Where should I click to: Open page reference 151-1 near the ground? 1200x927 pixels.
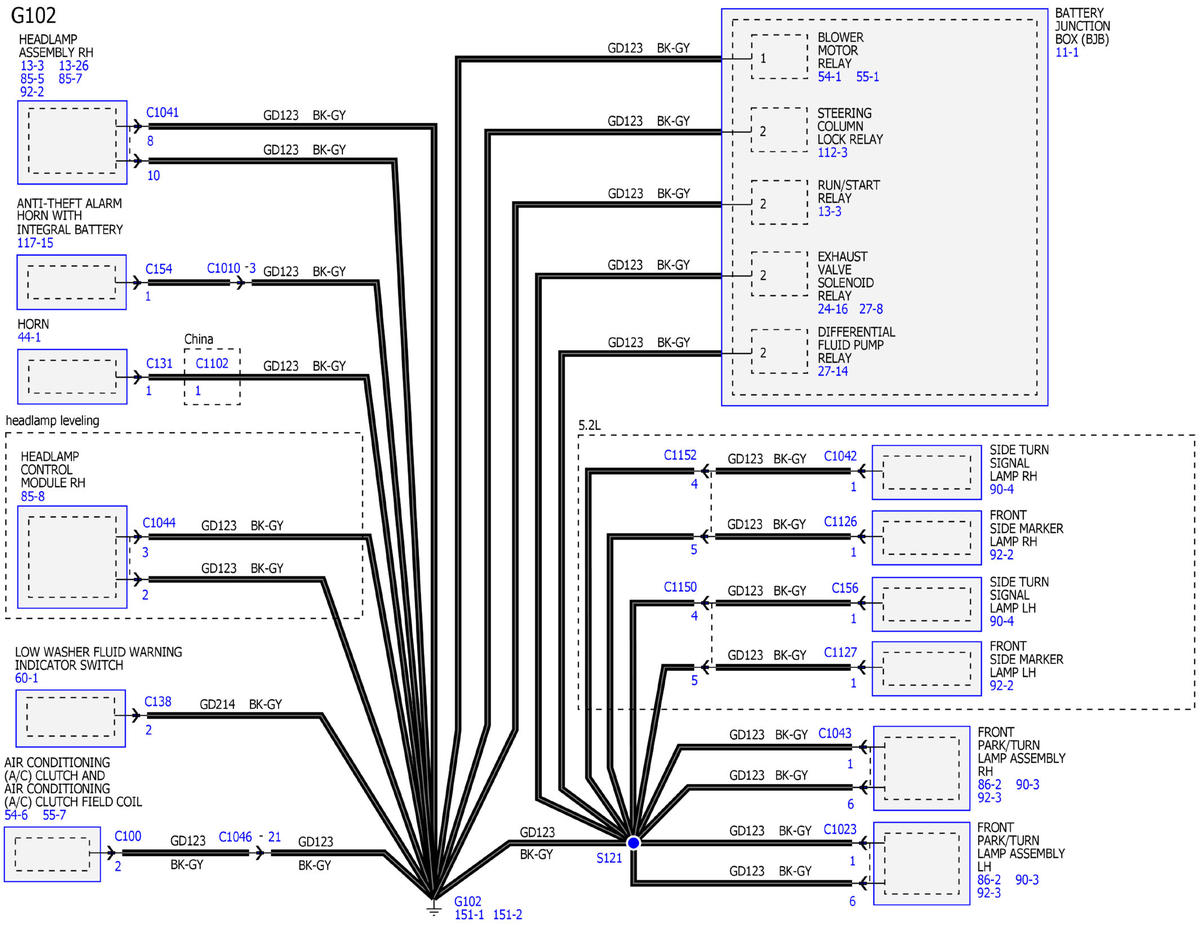(469, 914)
